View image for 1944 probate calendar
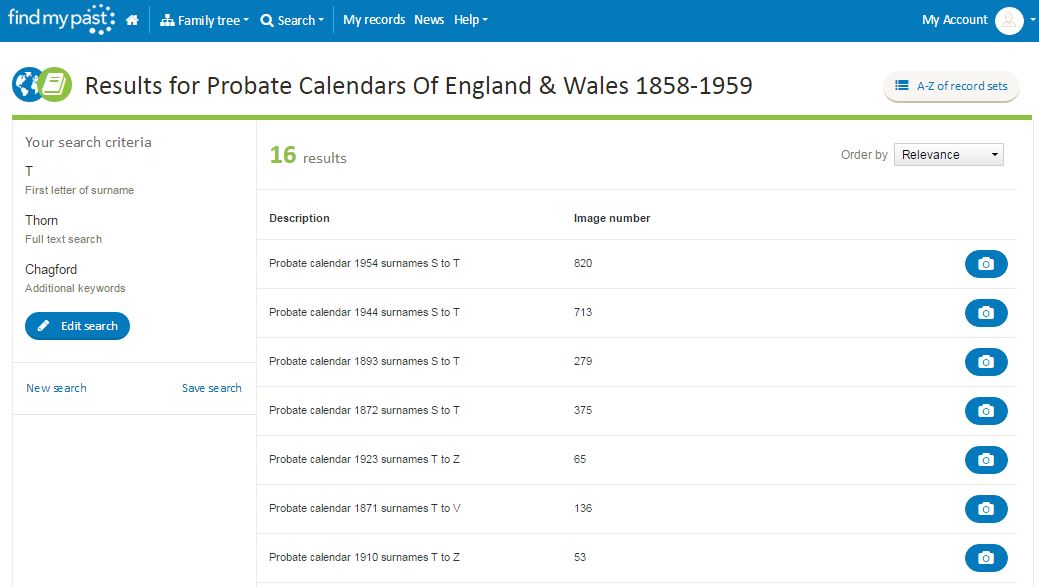 pyautogui.click(x=985, y=313)
